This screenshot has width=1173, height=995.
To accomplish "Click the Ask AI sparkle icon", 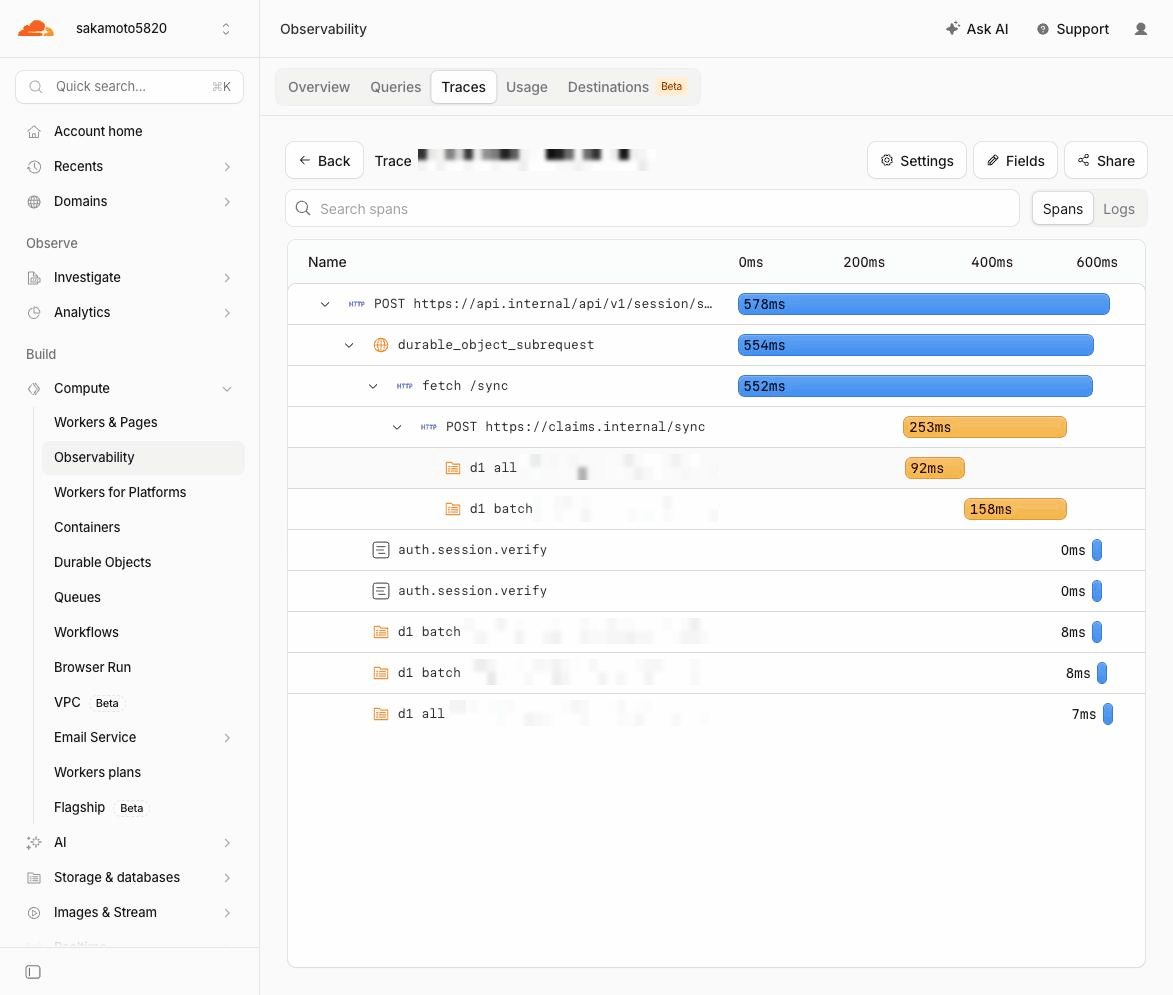I will coord(952,28).
